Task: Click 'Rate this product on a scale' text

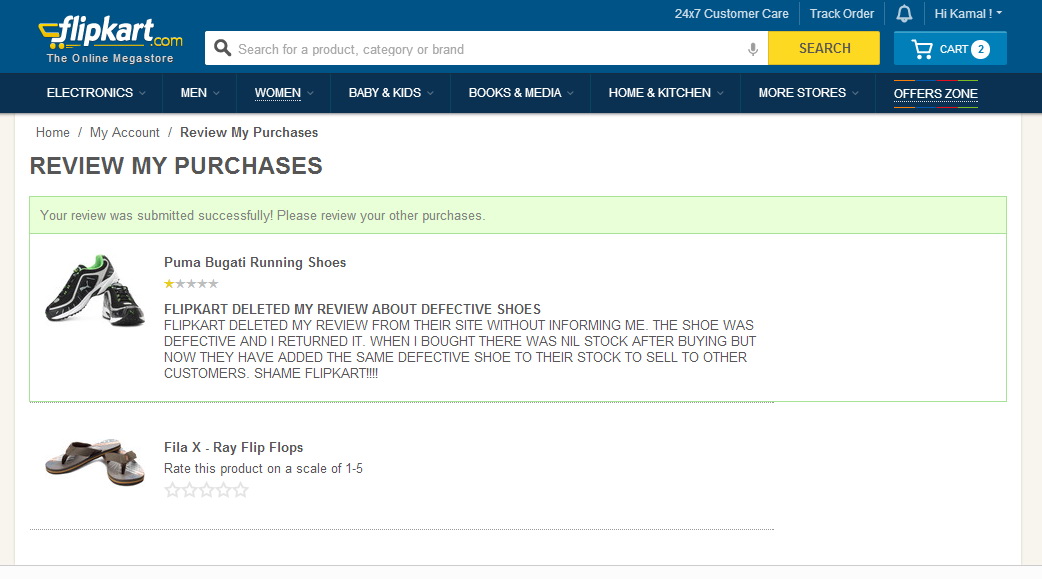Action: (x=263, y=469)
